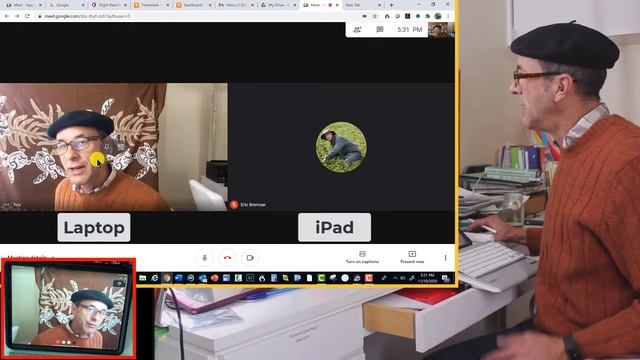Switch to the Google tab
Screen dimensions: 640x360
coord(65,5)
